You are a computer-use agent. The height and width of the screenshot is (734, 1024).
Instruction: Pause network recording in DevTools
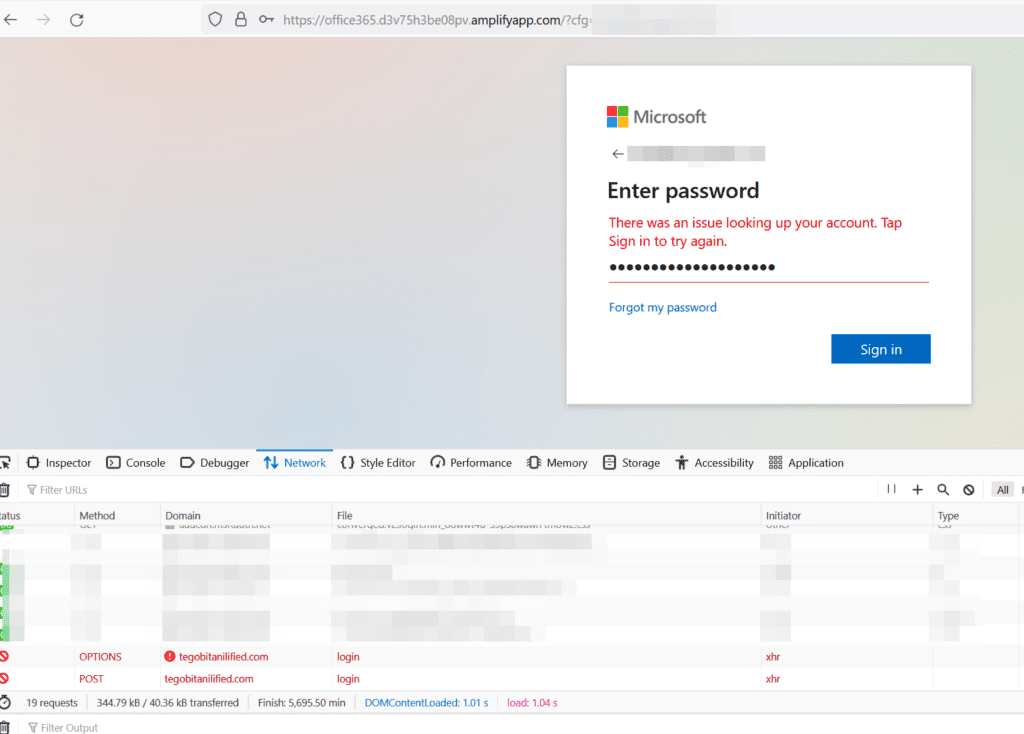tap(891, 489)
